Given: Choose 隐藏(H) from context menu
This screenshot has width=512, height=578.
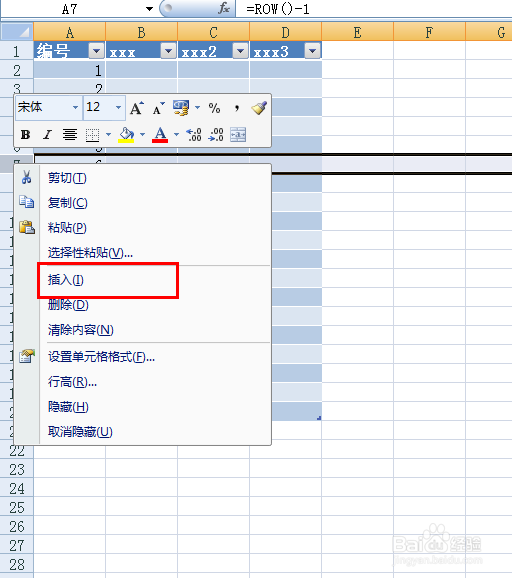Looking at the screenshot, I should coord(142,407).
